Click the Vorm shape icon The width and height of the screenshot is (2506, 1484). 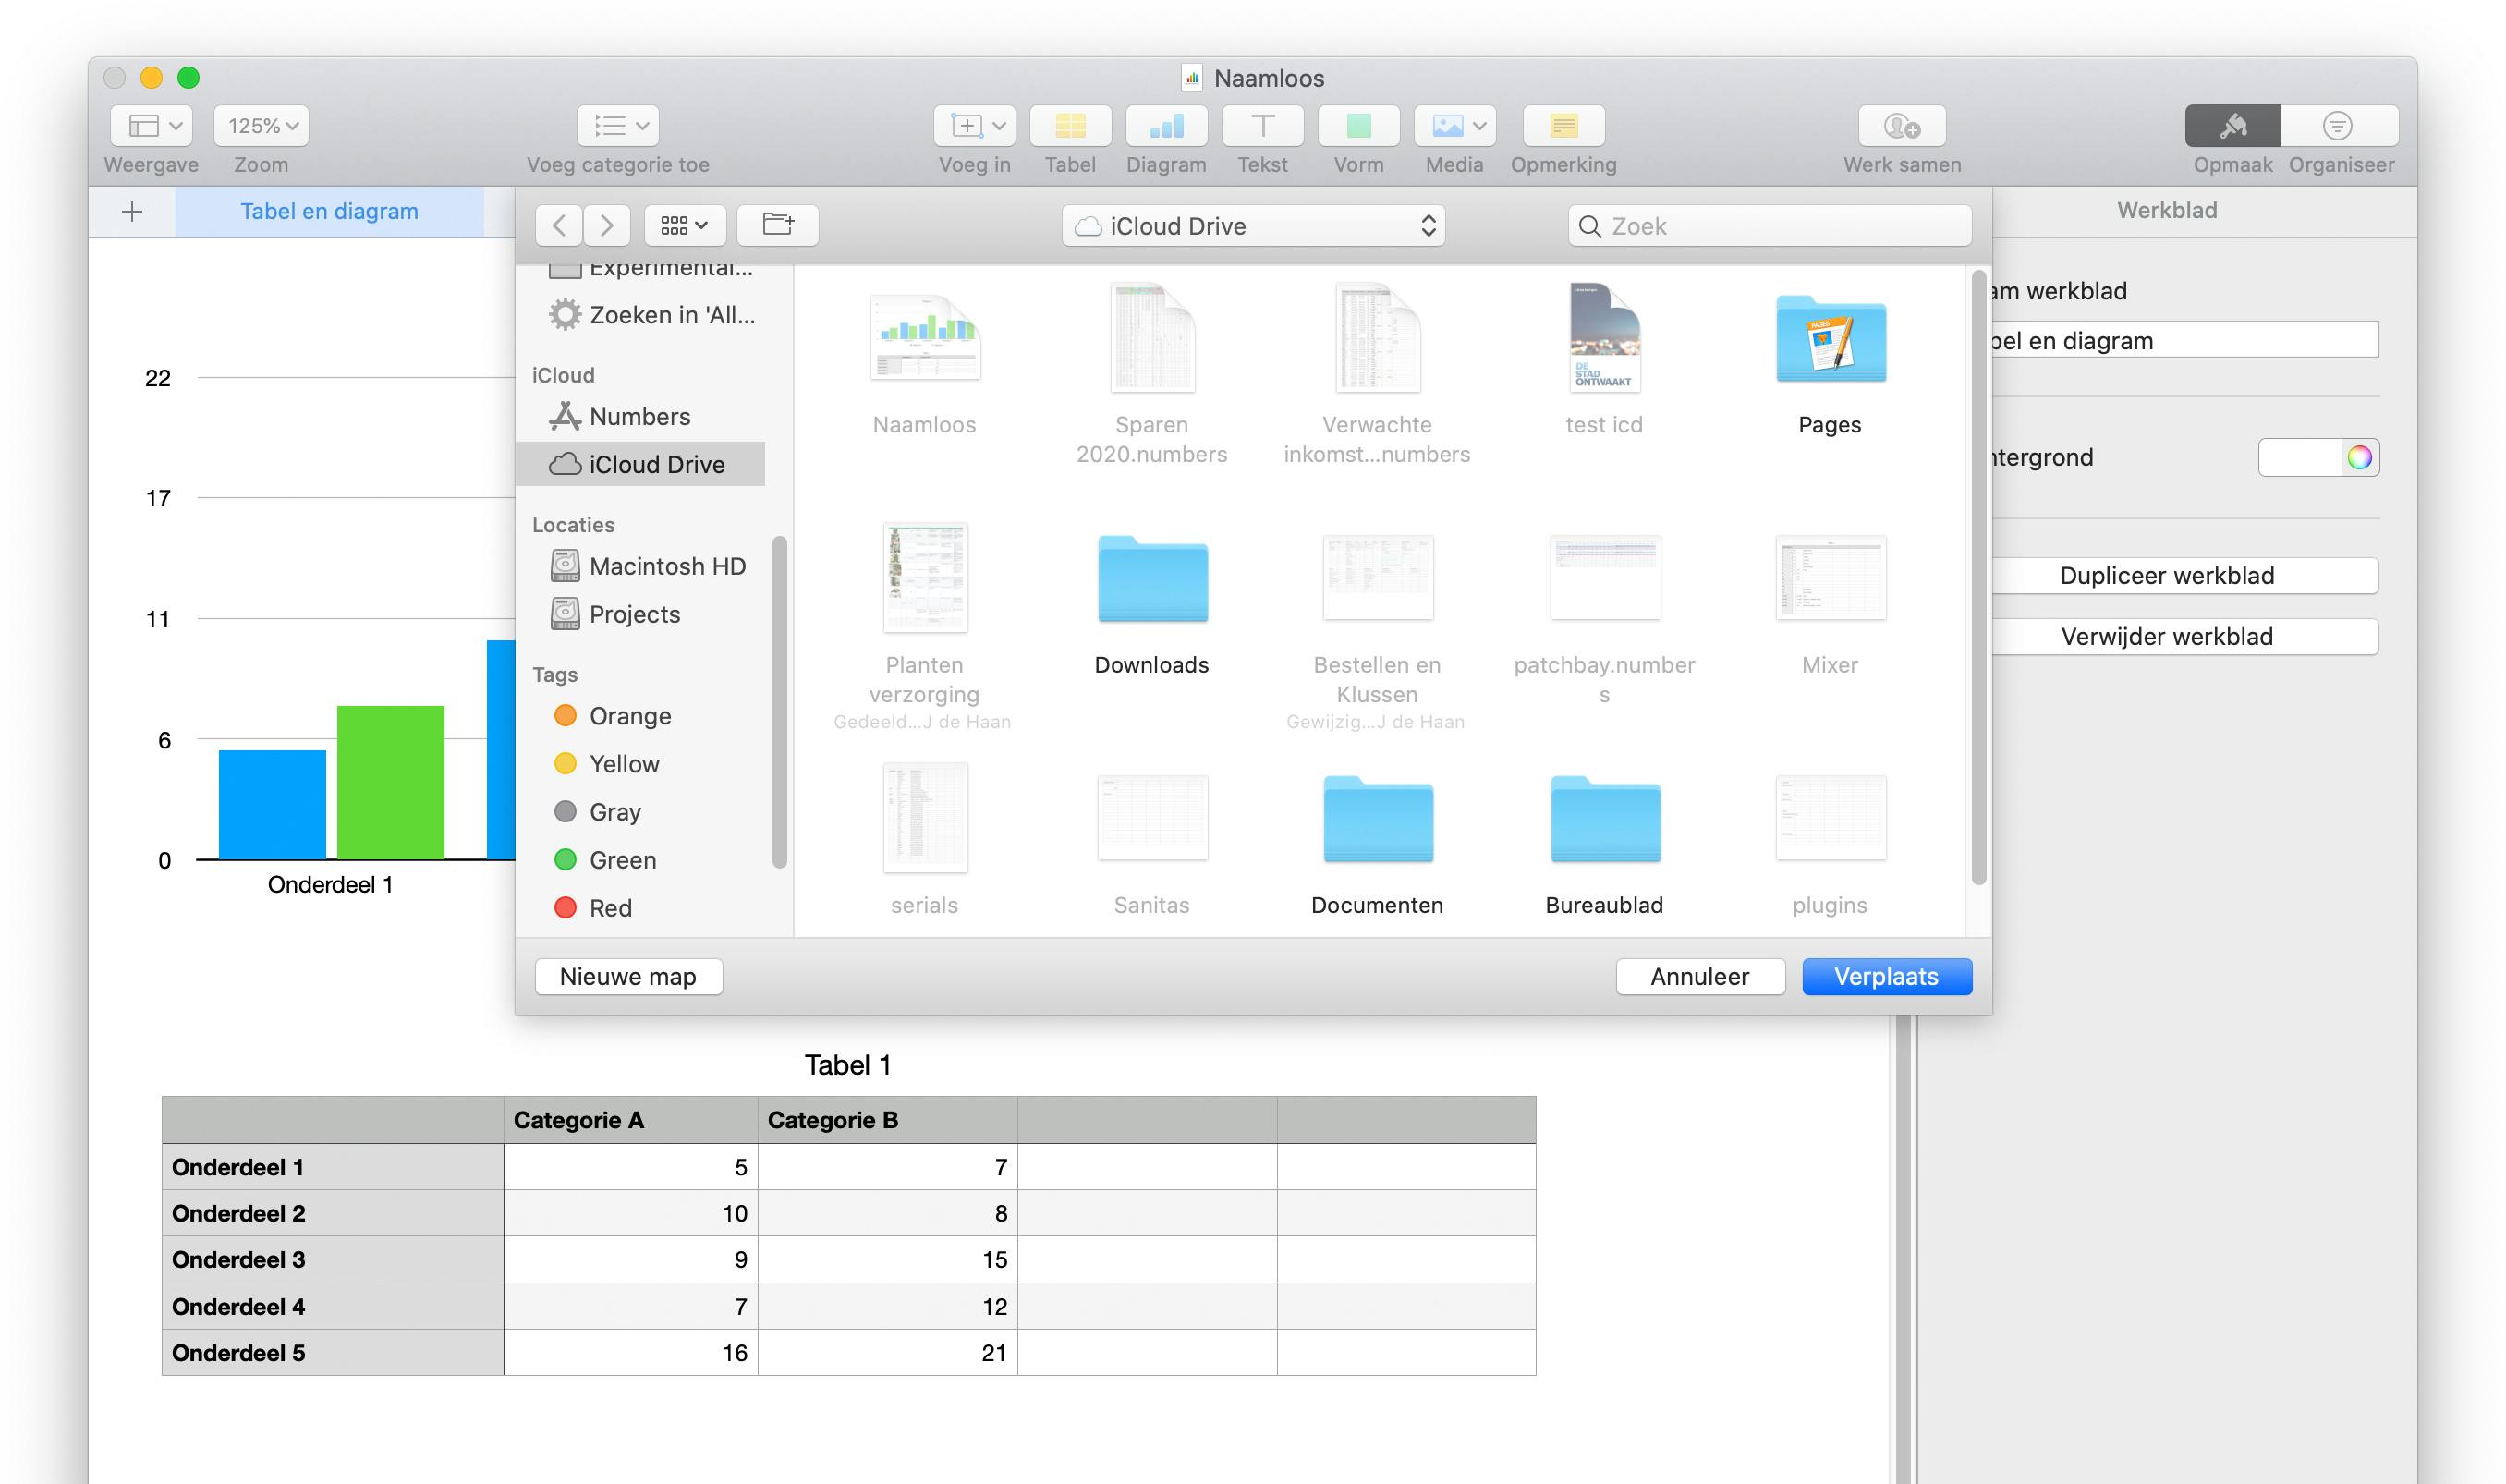click(x=1358, y=126)
